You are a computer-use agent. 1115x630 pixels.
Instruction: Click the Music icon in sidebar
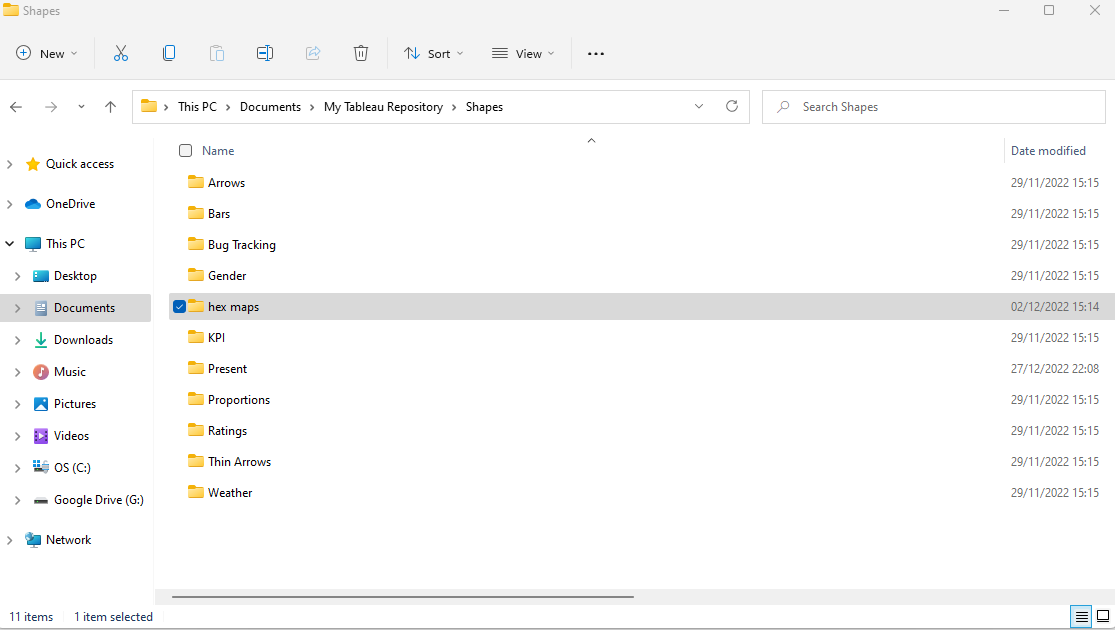pyautogui.click(x=41, y=372)
